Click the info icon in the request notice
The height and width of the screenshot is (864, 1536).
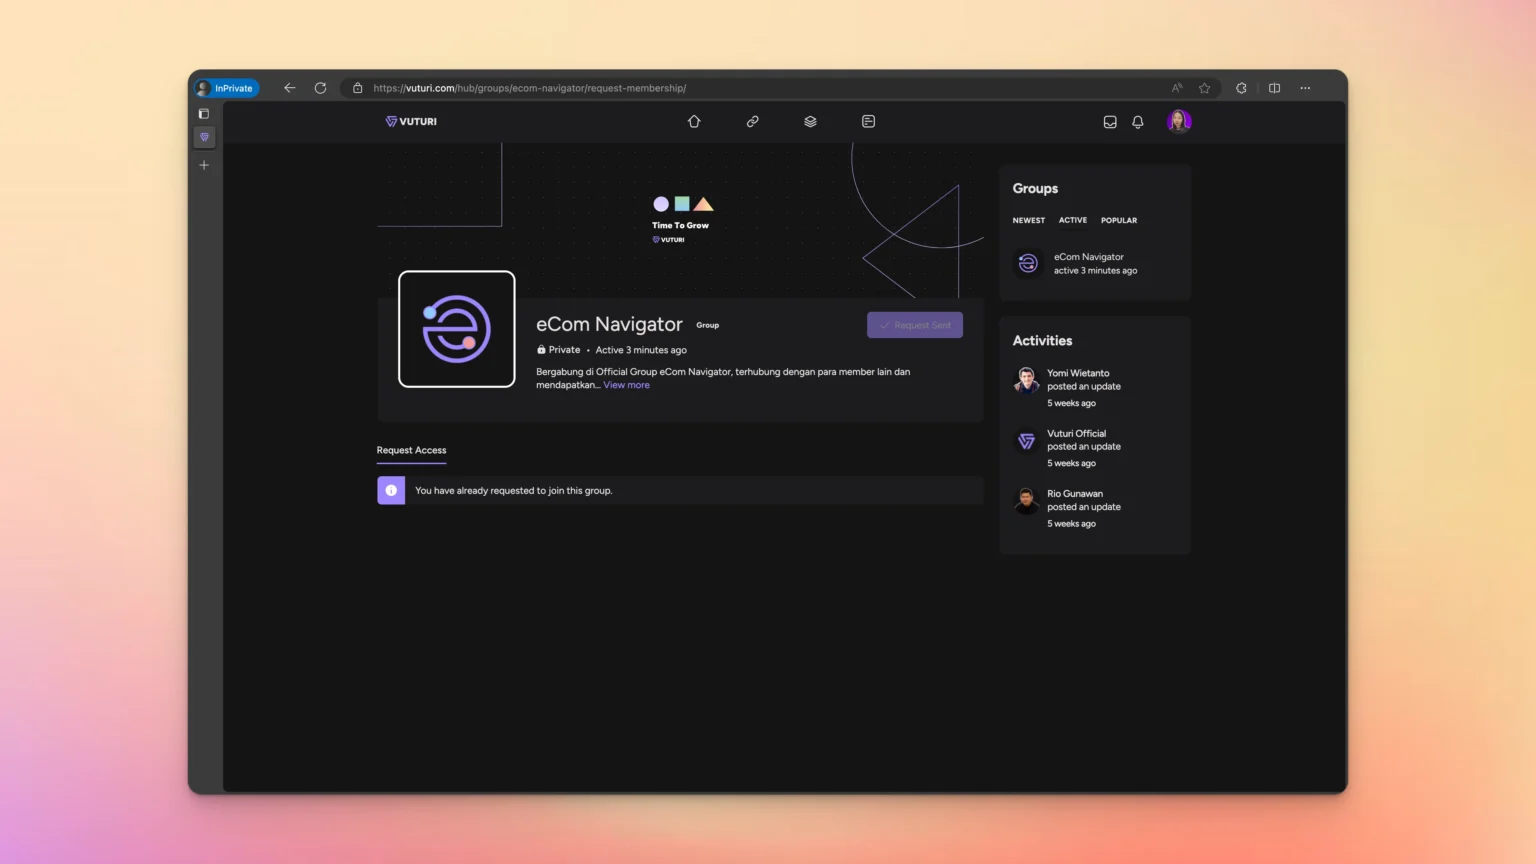(x=391, y=490)
